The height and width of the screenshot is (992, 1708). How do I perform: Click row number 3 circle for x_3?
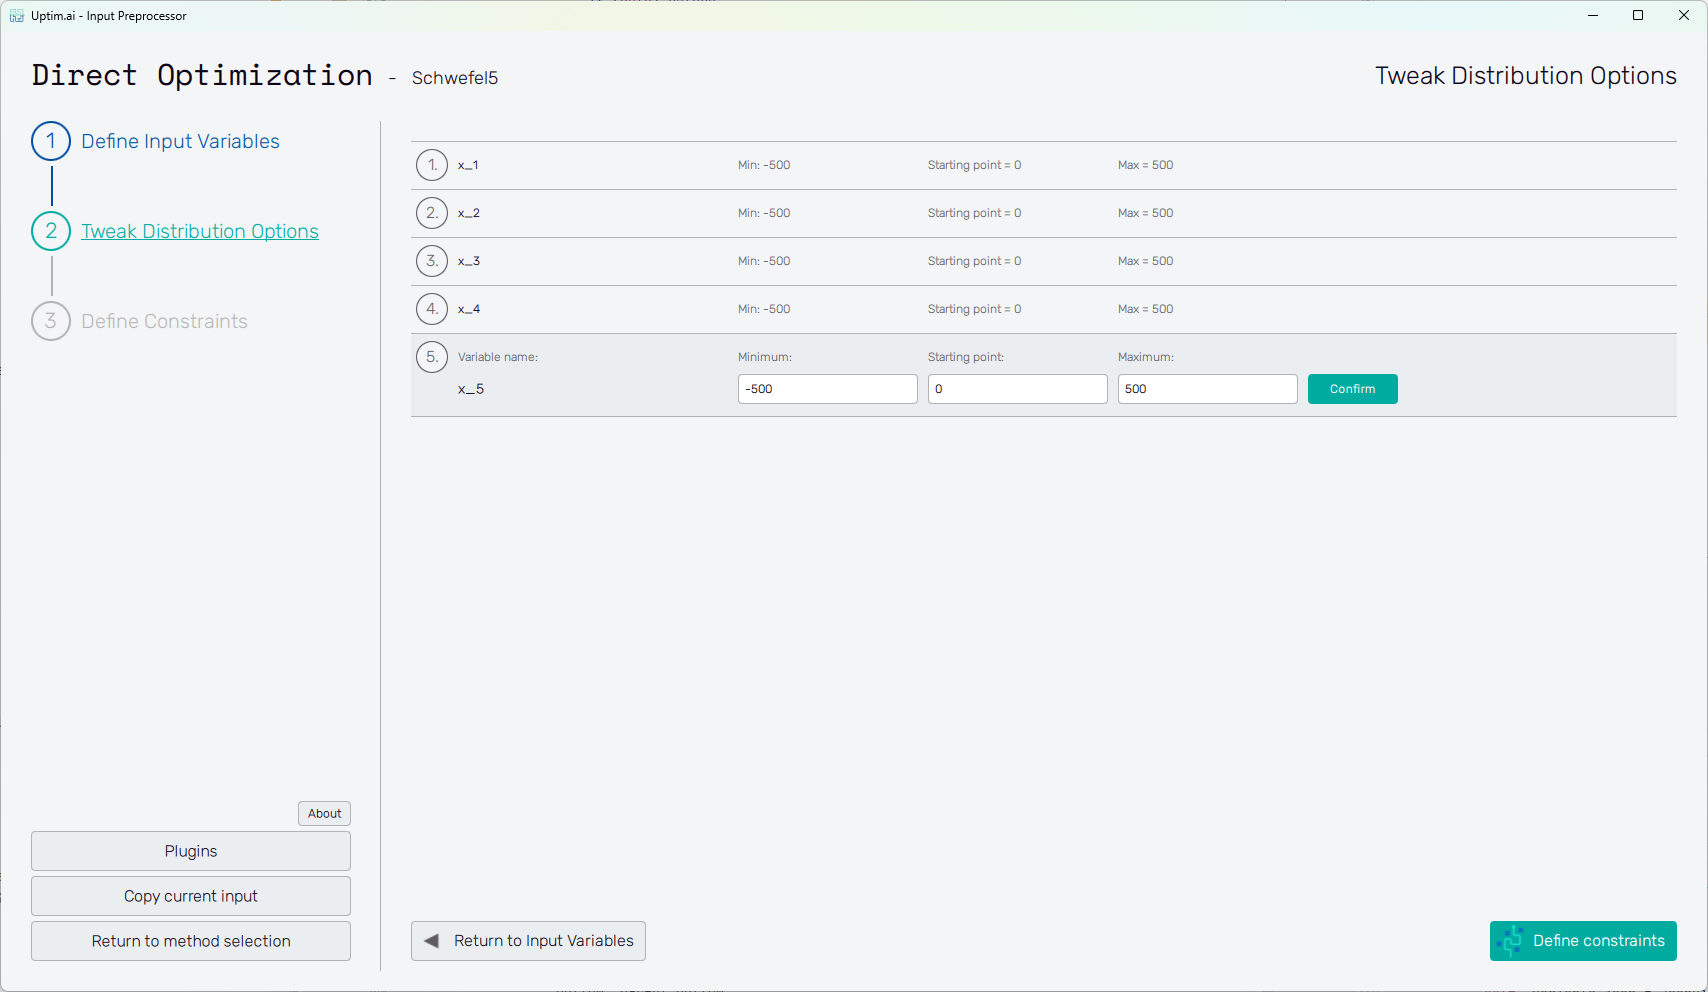coord(432,261)
